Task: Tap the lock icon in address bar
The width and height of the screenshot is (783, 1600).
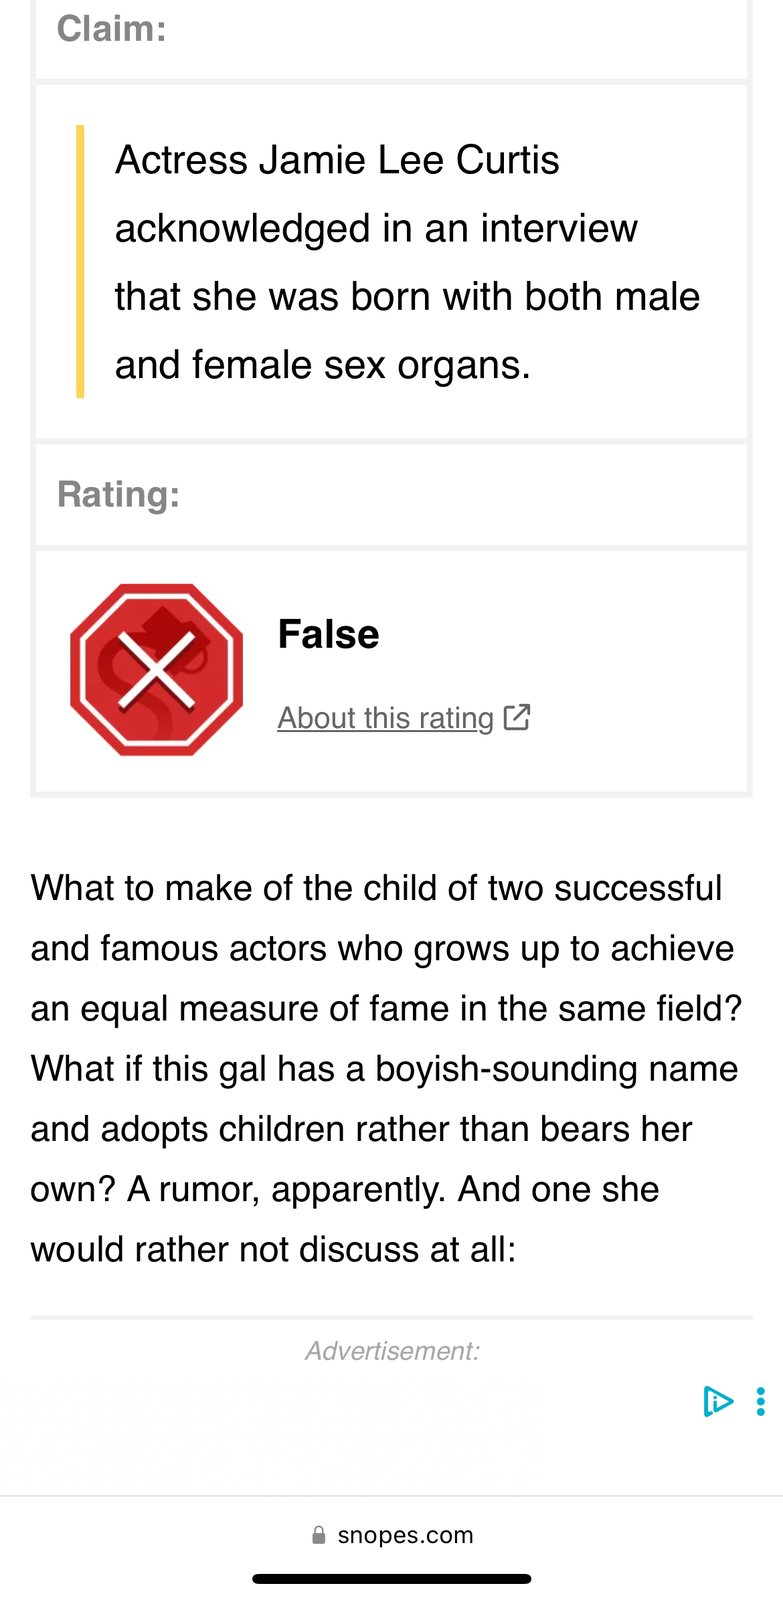Action: coord(319,1535)
